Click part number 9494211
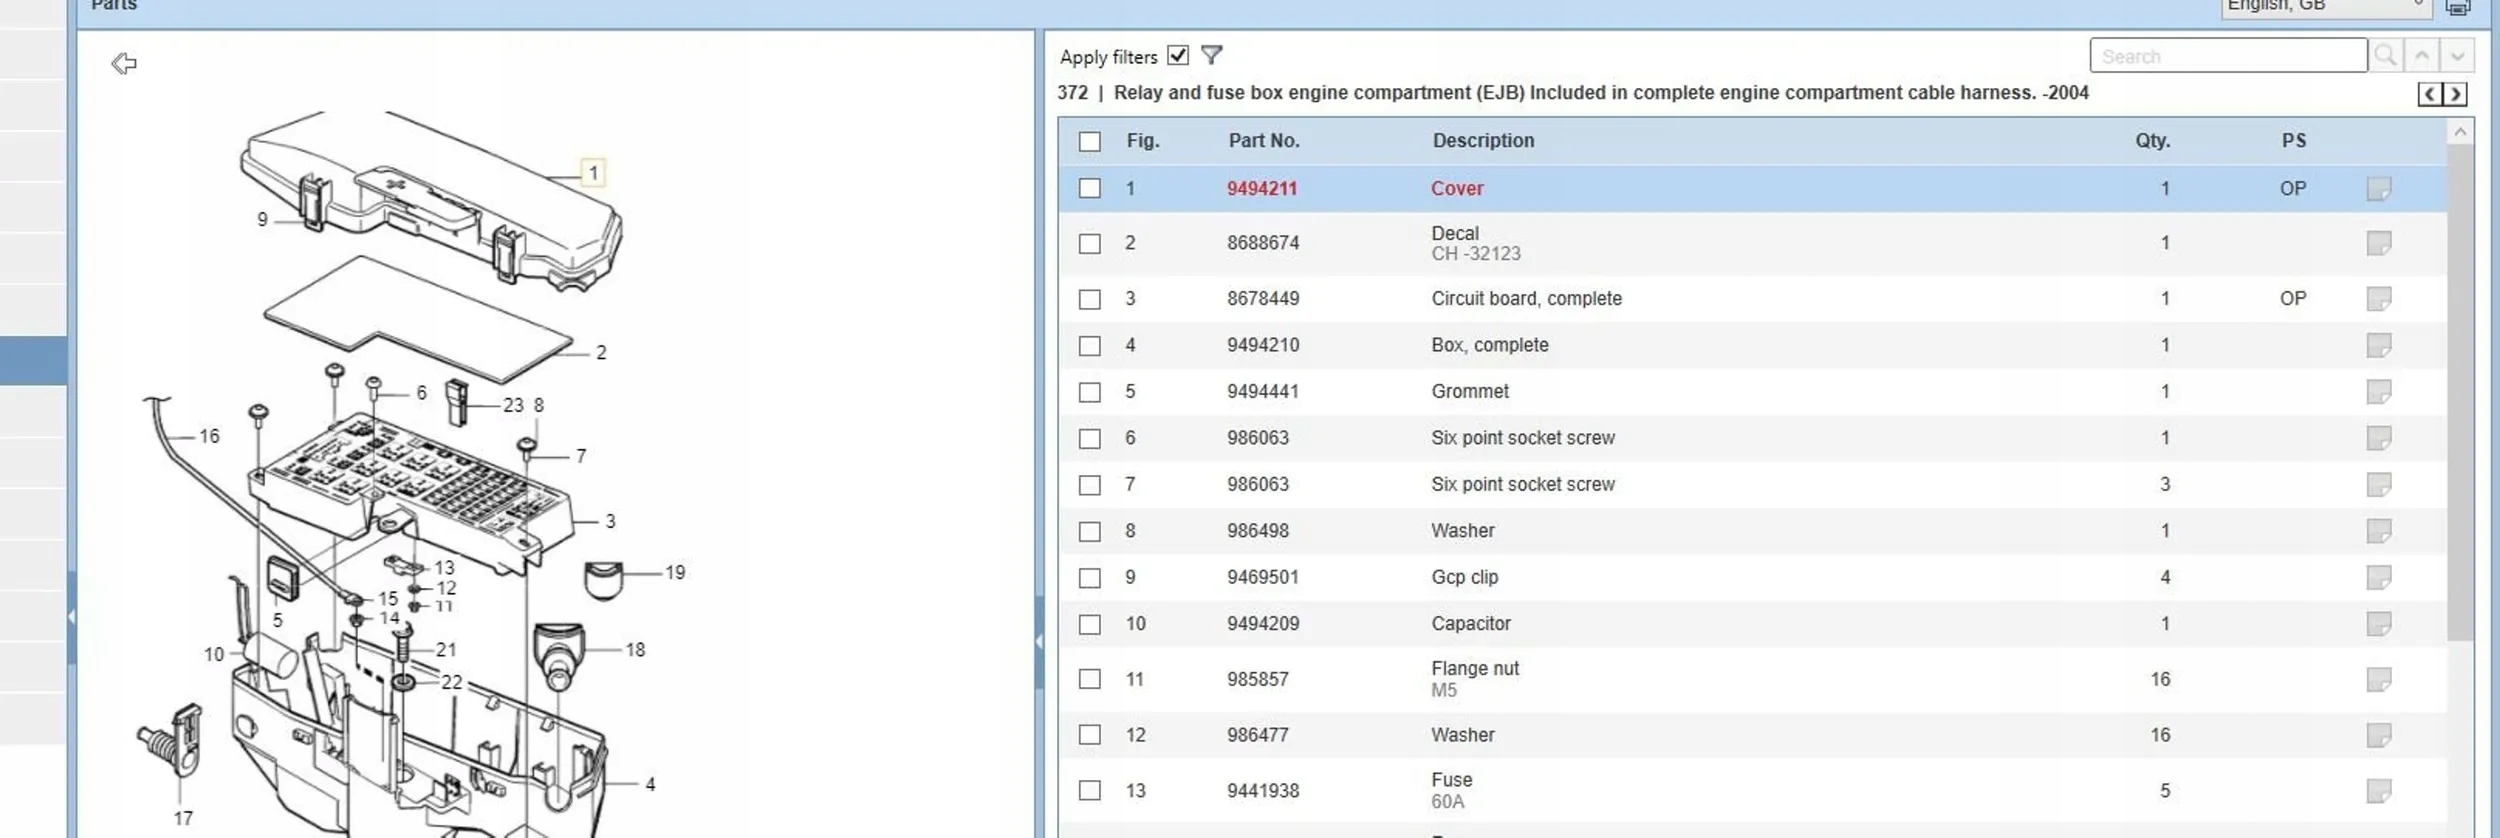 point(1261,189)
